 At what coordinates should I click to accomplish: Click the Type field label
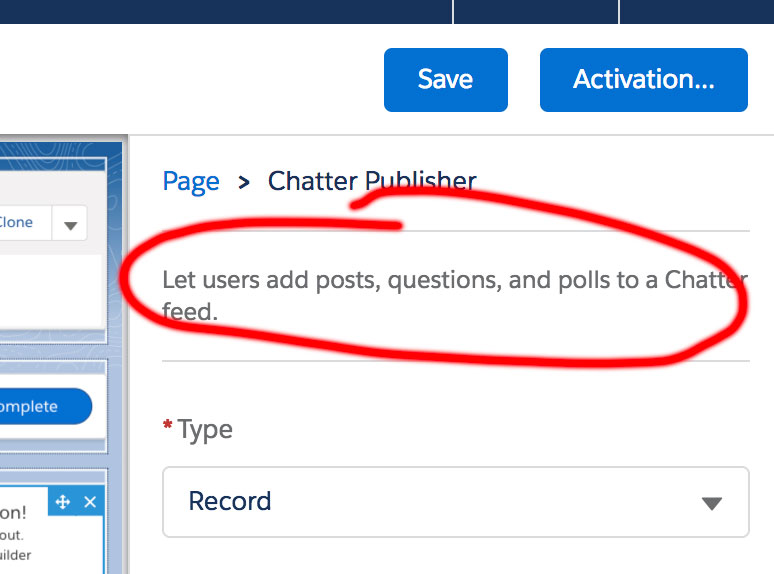coord(205,429)
